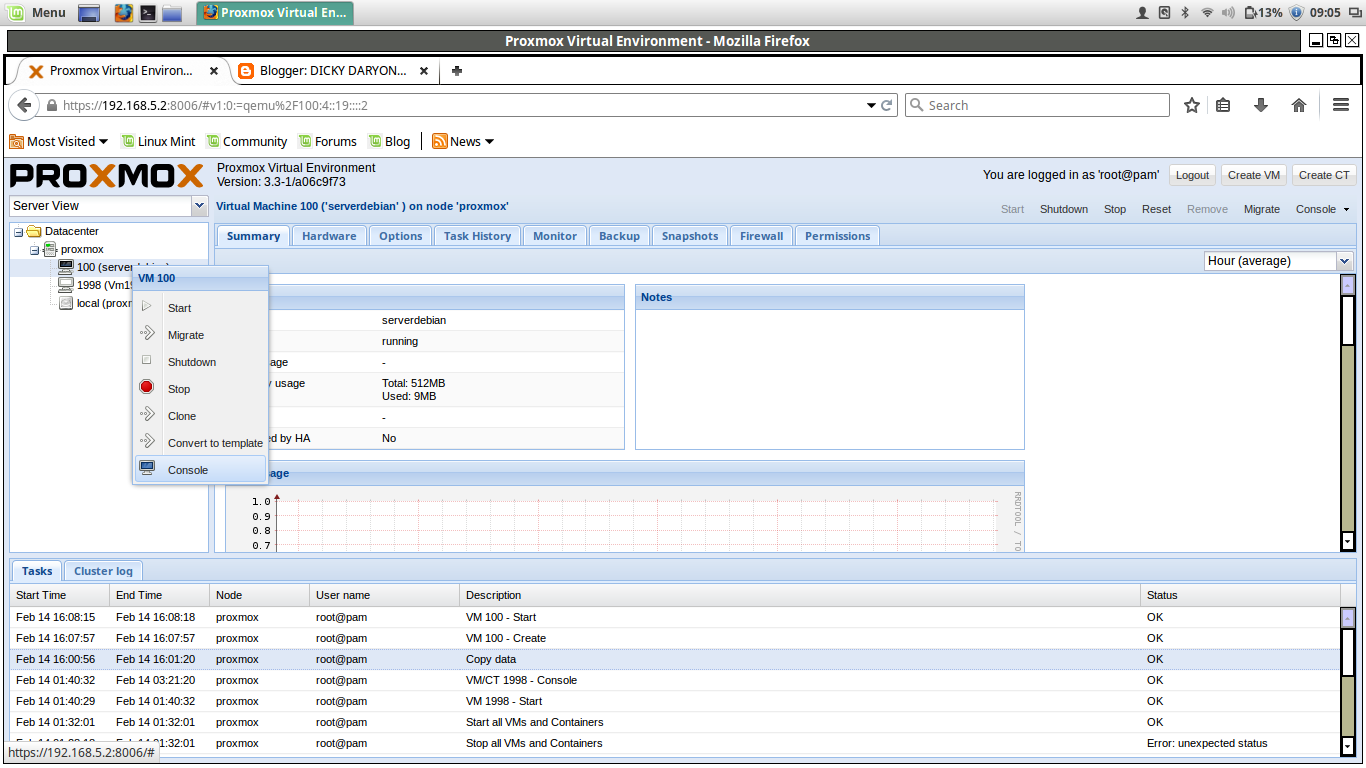Click the summary panel vertical scrollbar down arrow
1366x768 pixels.
click(x=1347, y=540)
